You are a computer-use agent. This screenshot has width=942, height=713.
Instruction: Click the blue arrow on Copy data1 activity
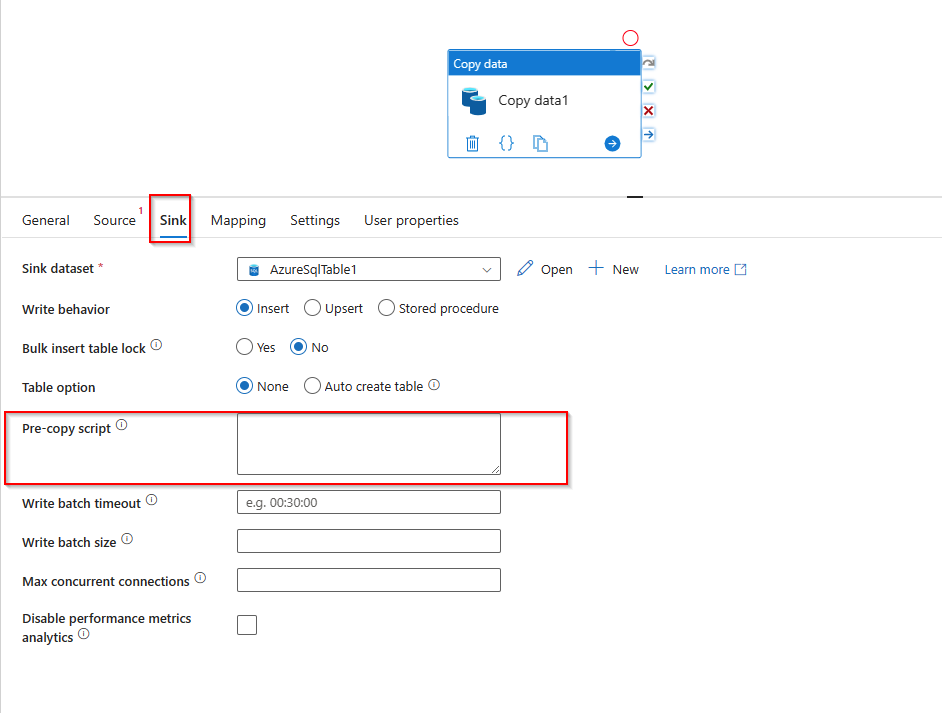(x=612, y=143)
